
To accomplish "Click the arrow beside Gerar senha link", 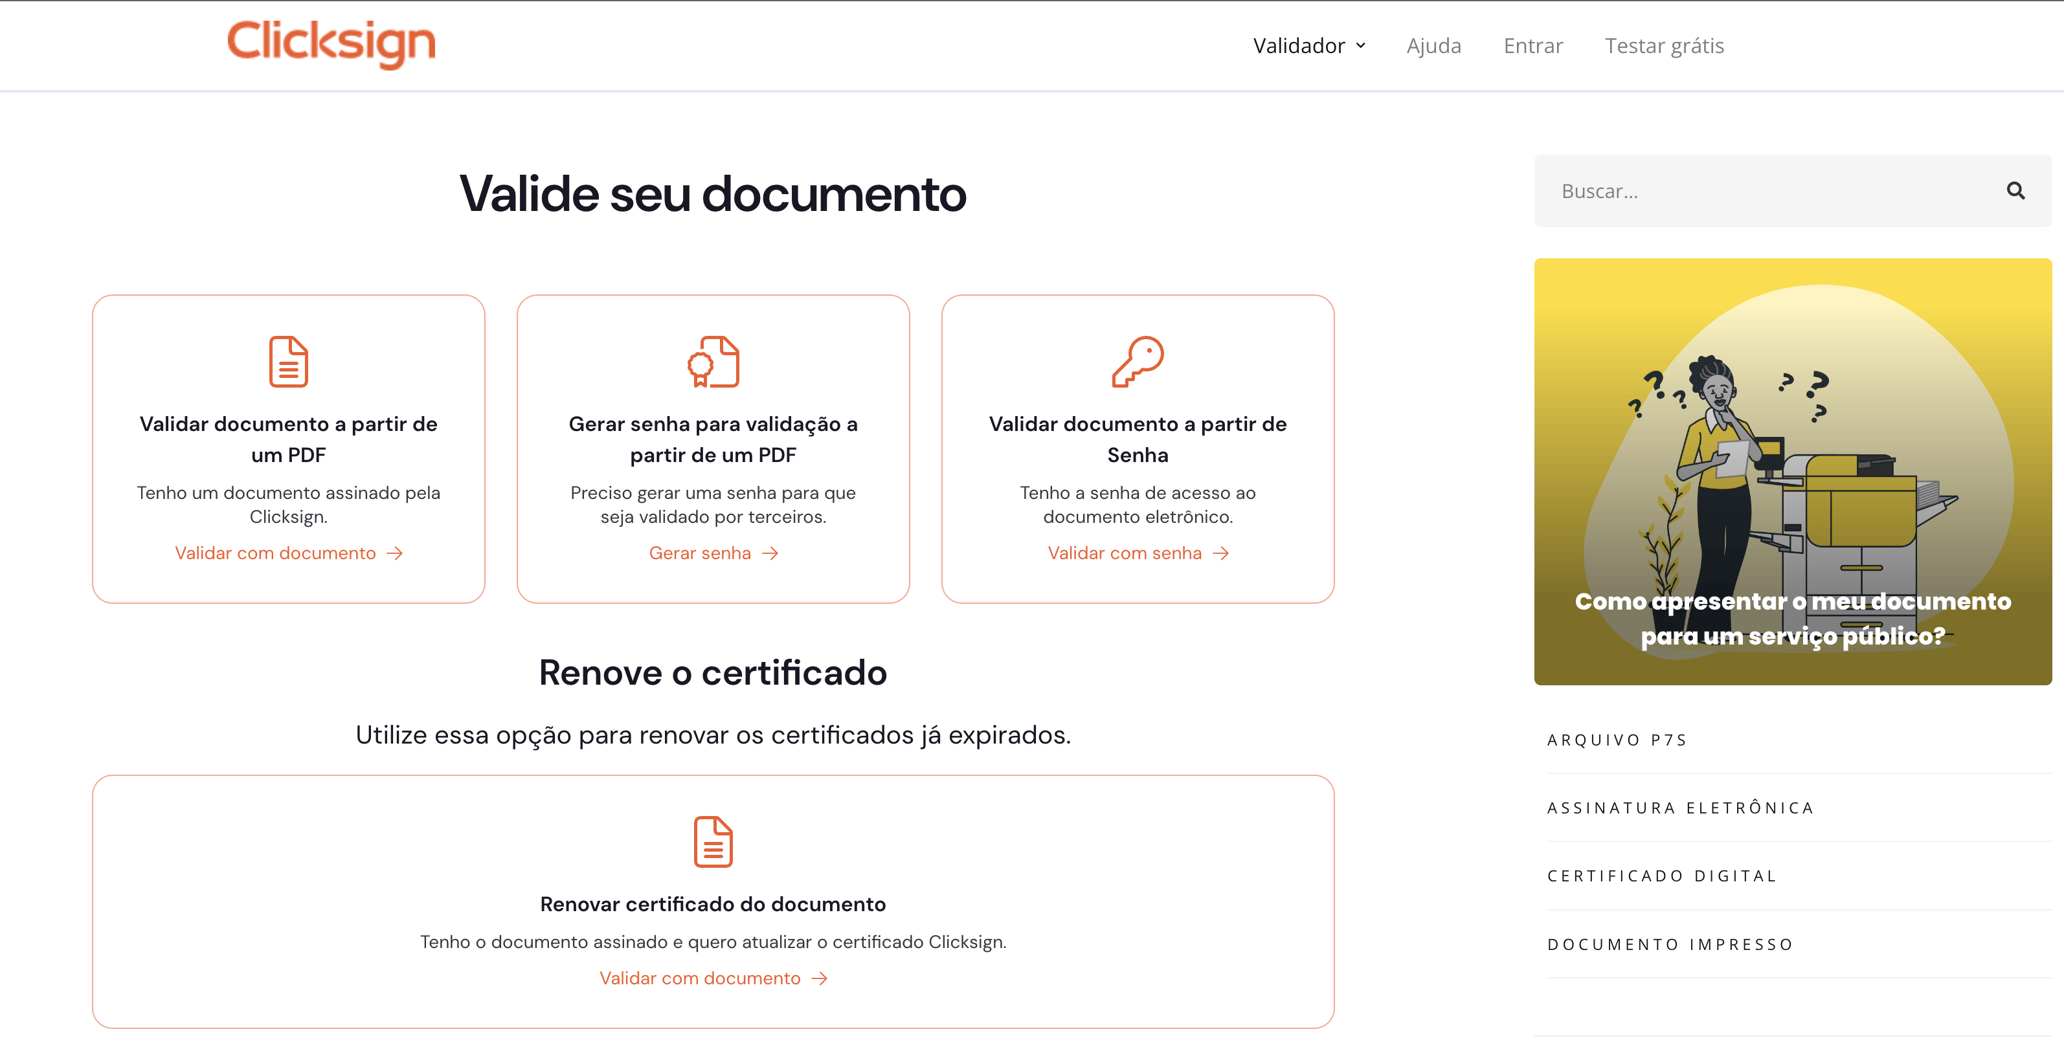I will [769, 552].
